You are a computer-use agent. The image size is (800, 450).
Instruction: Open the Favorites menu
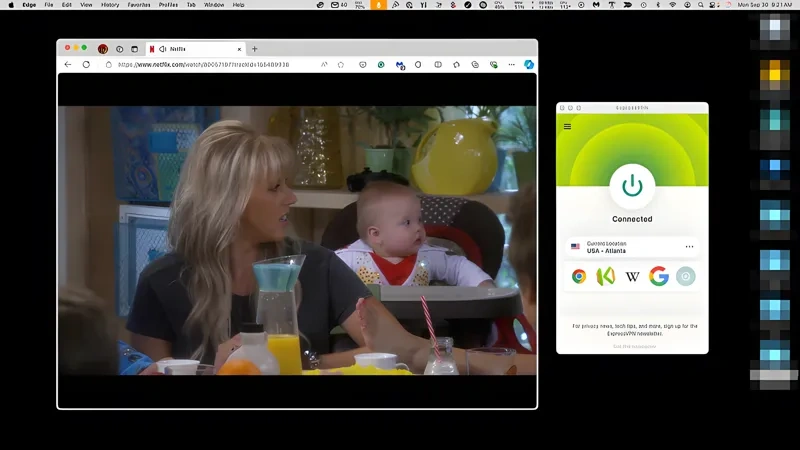coord(139,5)
